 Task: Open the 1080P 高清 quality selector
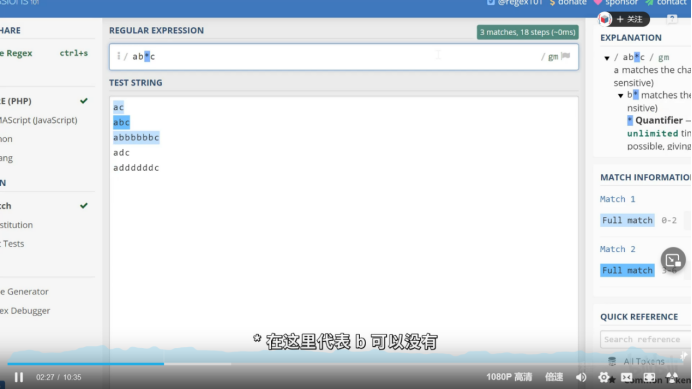pyautogui.click(x=509, y=377)
